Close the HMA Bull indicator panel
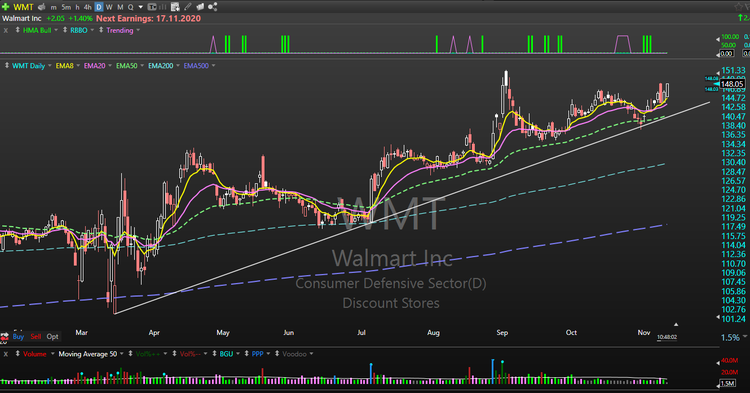Screen dimensions: 750x393 pos(6,30)
